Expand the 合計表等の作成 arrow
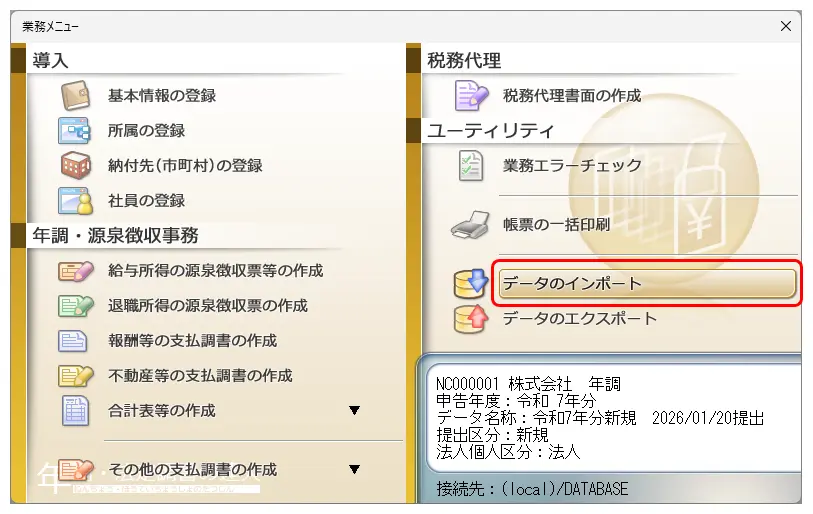The width and height of the screenshot is (813, 514). pos(354,411)
